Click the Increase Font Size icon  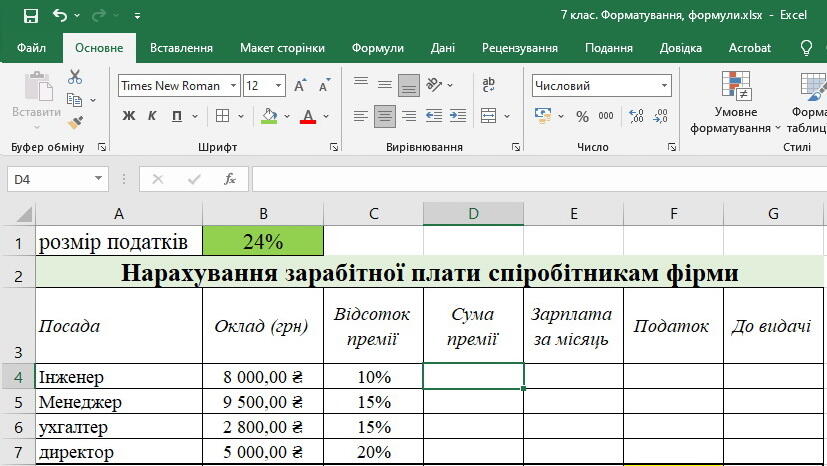300,85
